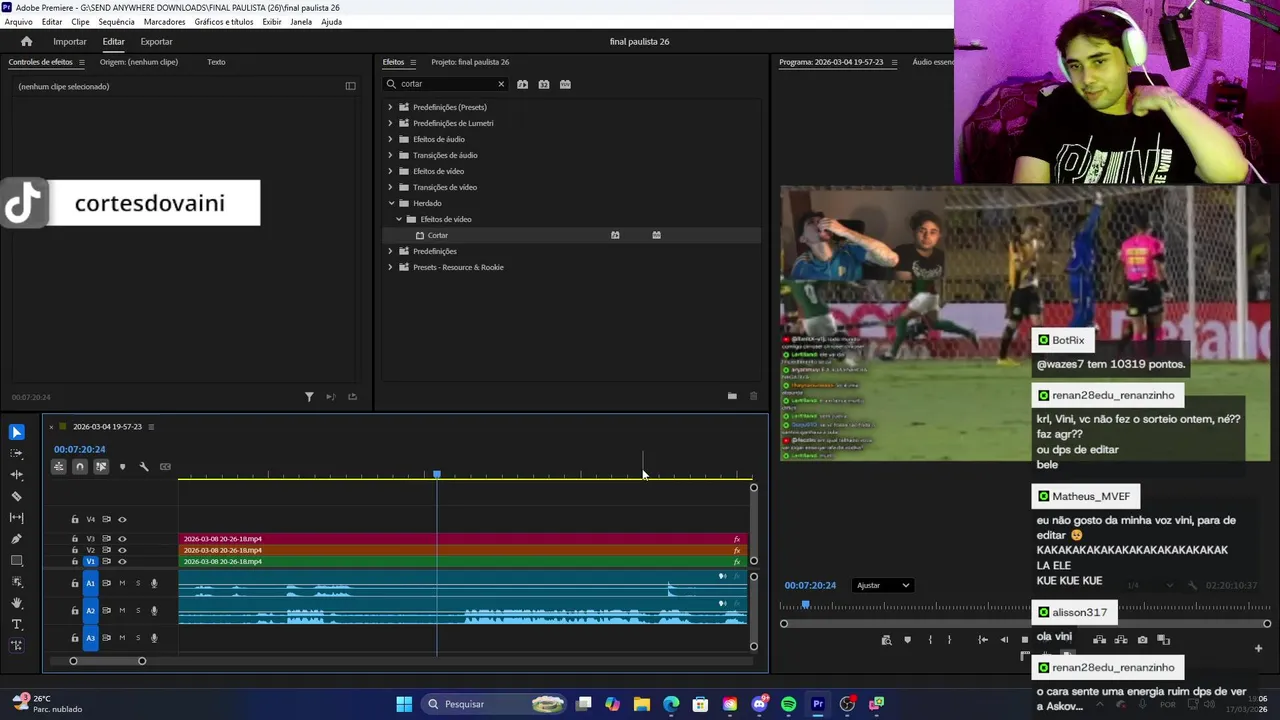Toggle Snap in Timeline magnet button

[80, 467]
